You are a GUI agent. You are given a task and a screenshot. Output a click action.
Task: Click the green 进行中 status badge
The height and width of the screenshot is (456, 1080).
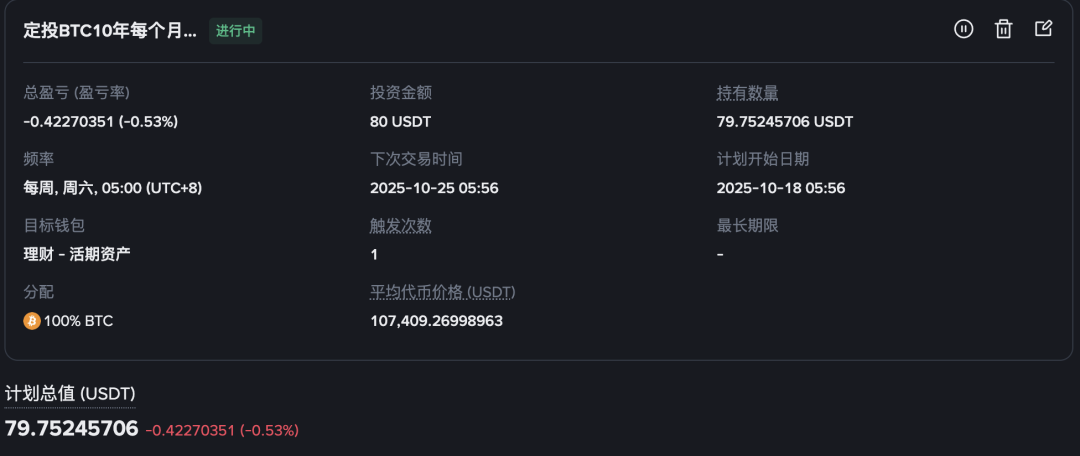[236, 31]
